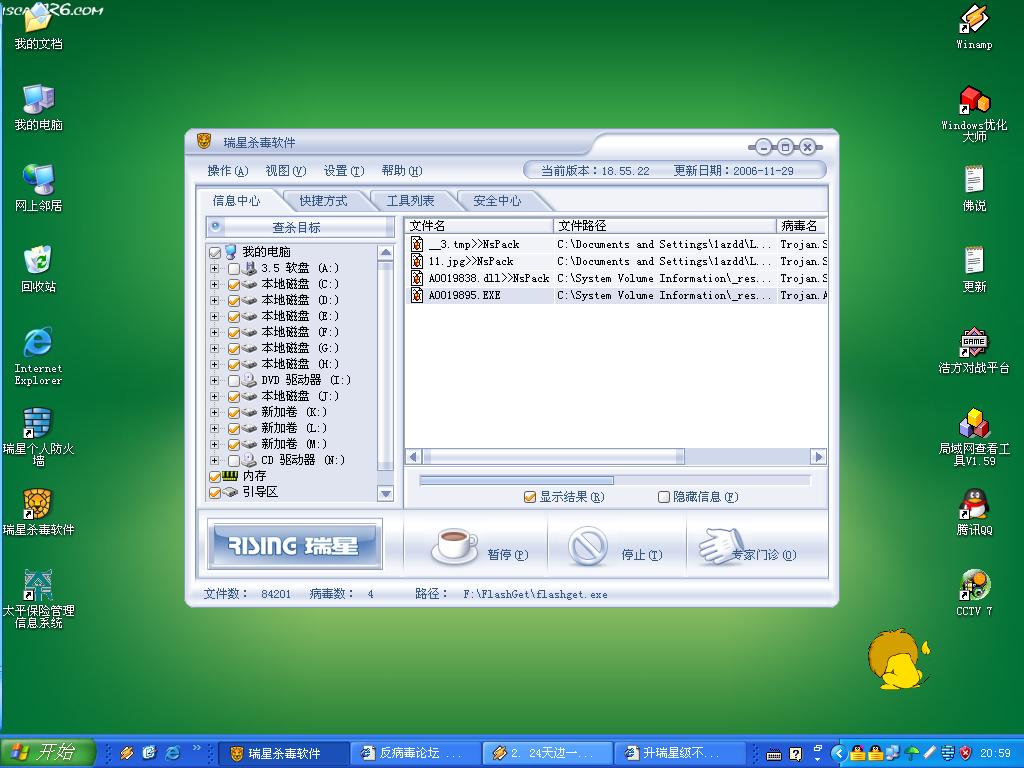1024x768 pixels.
Task: Click the 暂停(P) pause button
Action: pyautogui.click(x=480, y=547)
